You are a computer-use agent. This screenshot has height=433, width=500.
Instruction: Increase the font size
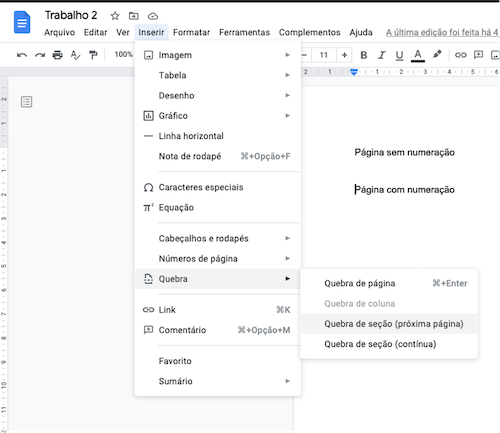coord(345,55)
